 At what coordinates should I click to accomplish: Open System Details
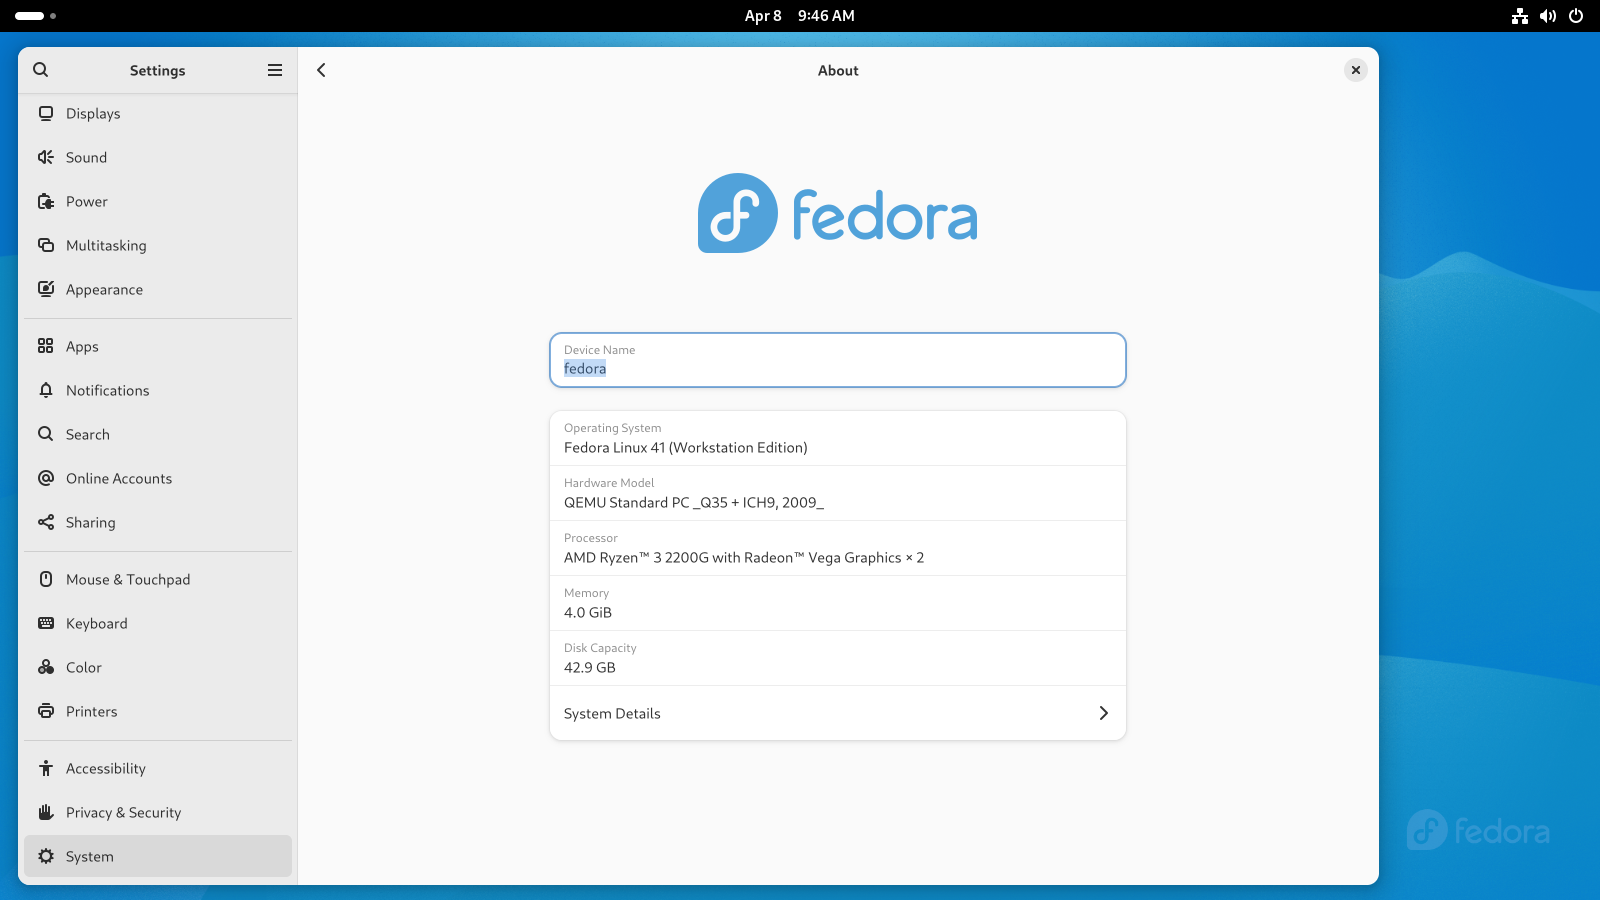(611, 713)
